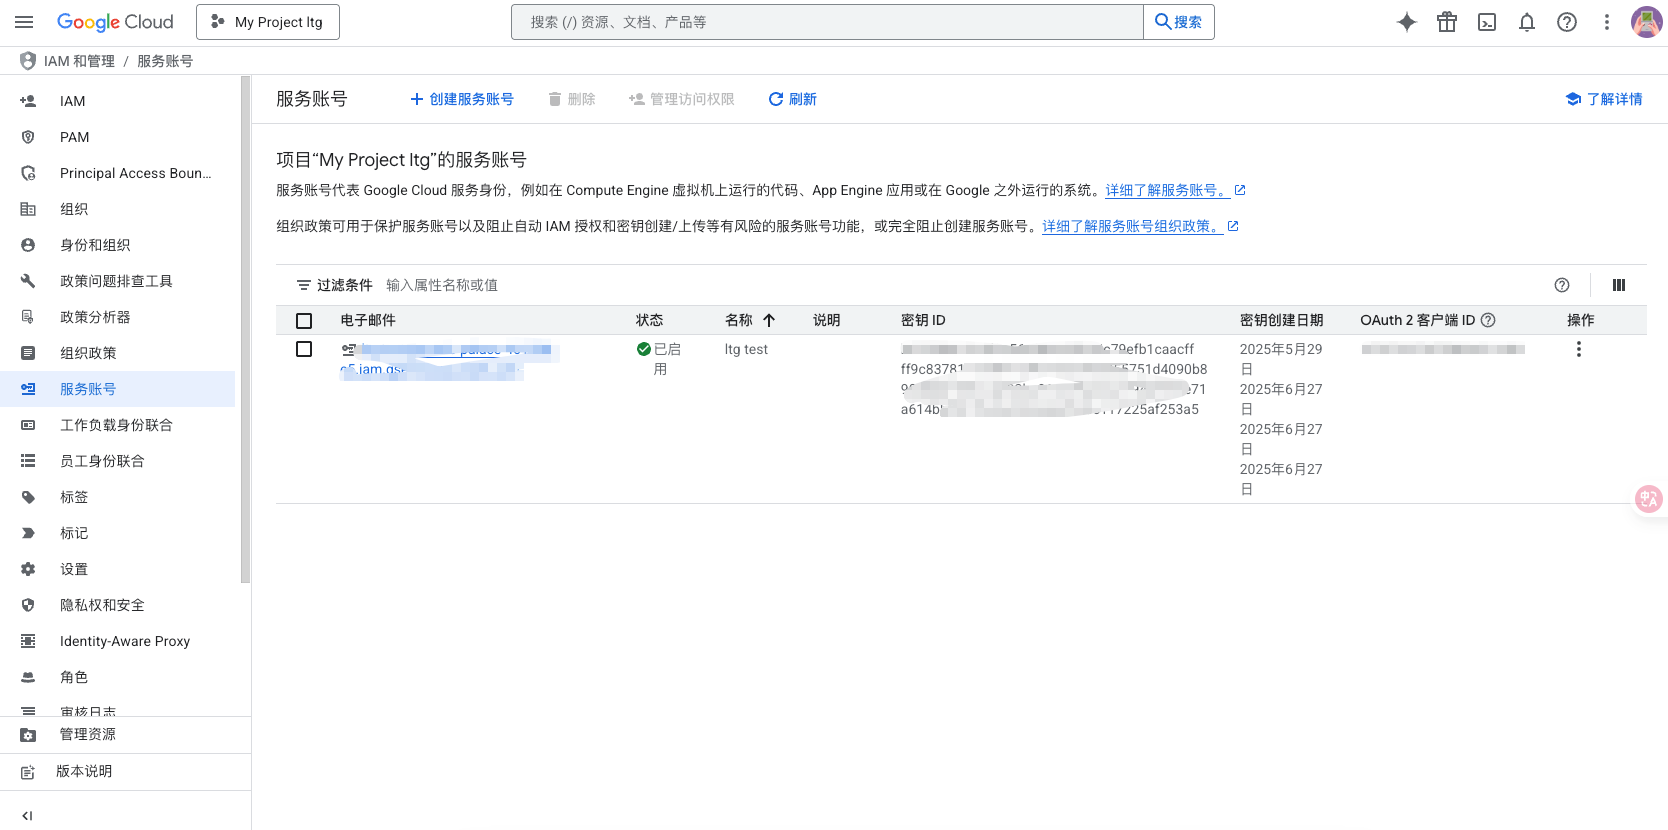Click the 政策分析器 sidebar icon
Image resolution: width=1668 pixels, height=830 pixels.
pyautogui.click(x=28, y=317)
